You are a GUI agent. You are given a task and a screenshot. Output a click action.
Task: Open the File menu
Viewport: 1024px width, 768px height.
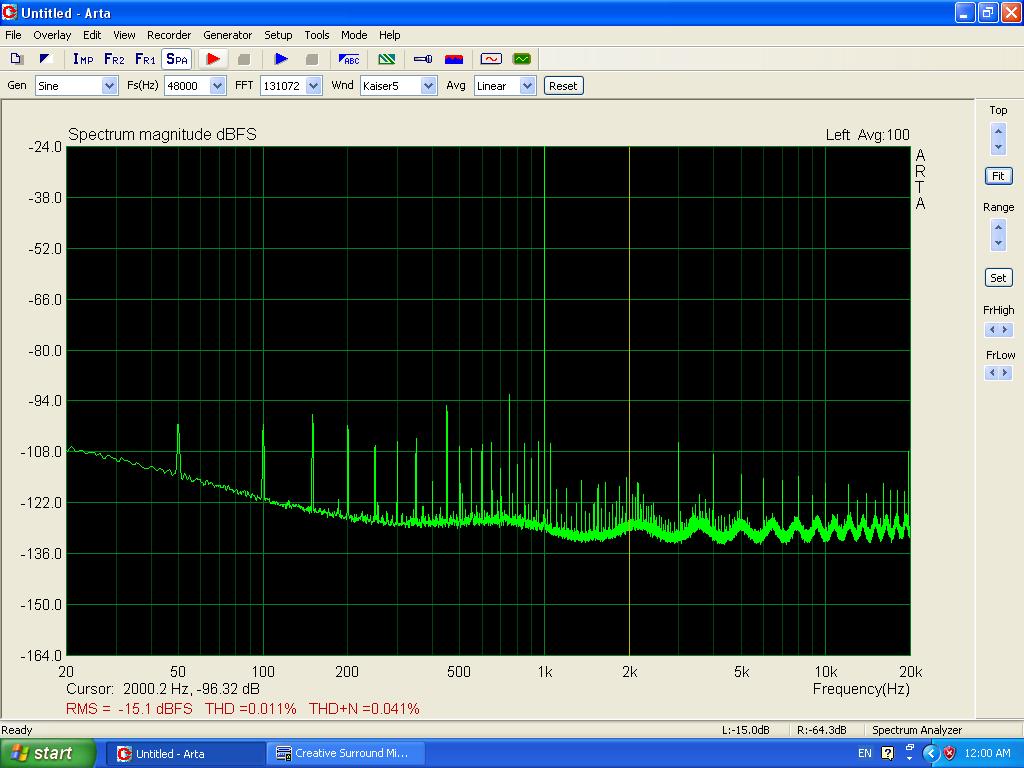click(13, 35)
